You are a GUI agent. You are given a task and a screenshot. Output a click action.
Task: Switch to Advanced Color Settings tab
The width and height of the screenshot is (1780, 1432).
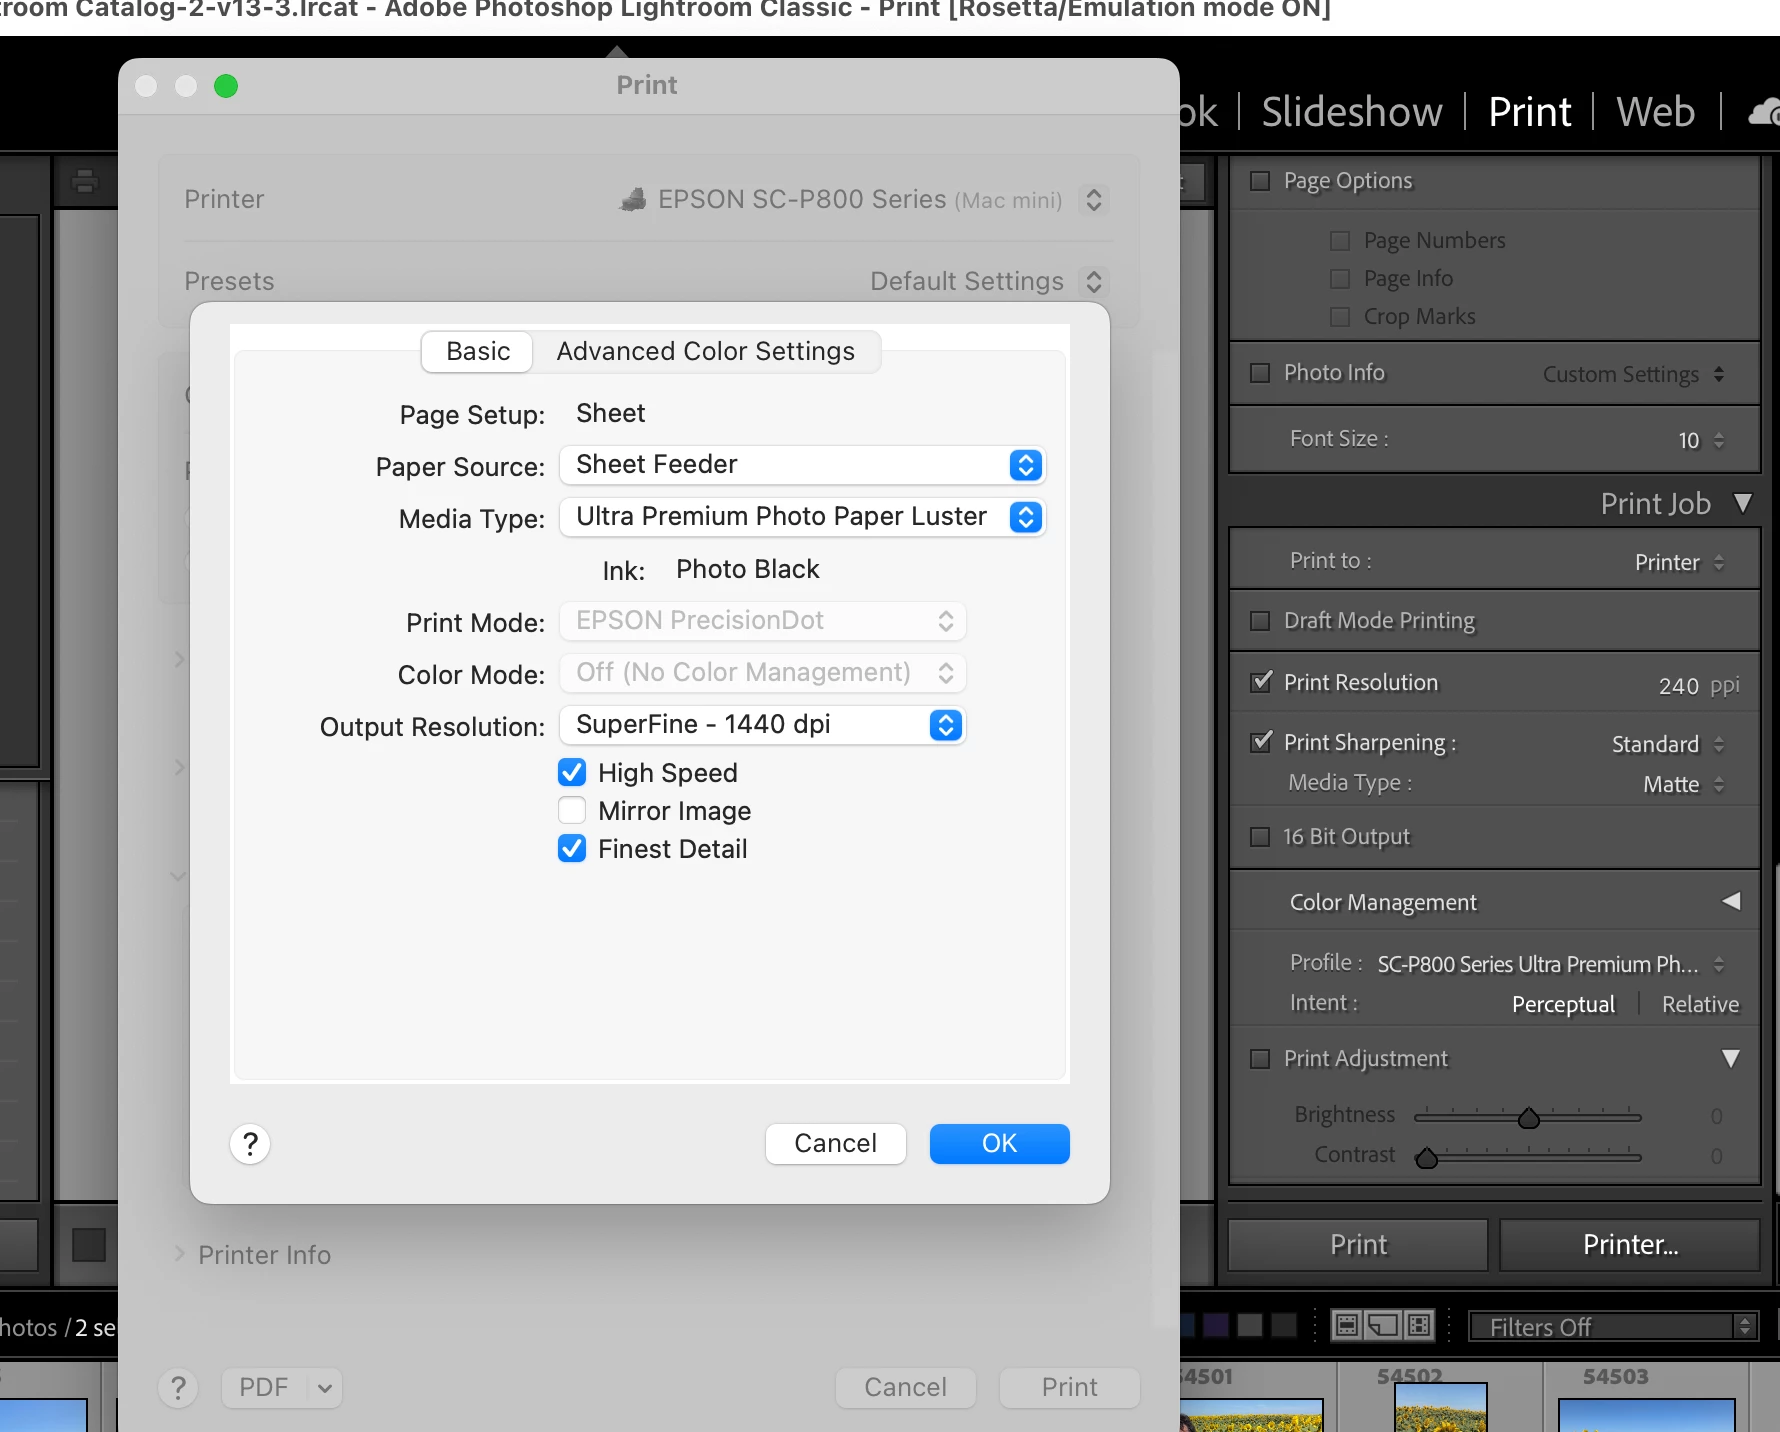tap(706, 351)
